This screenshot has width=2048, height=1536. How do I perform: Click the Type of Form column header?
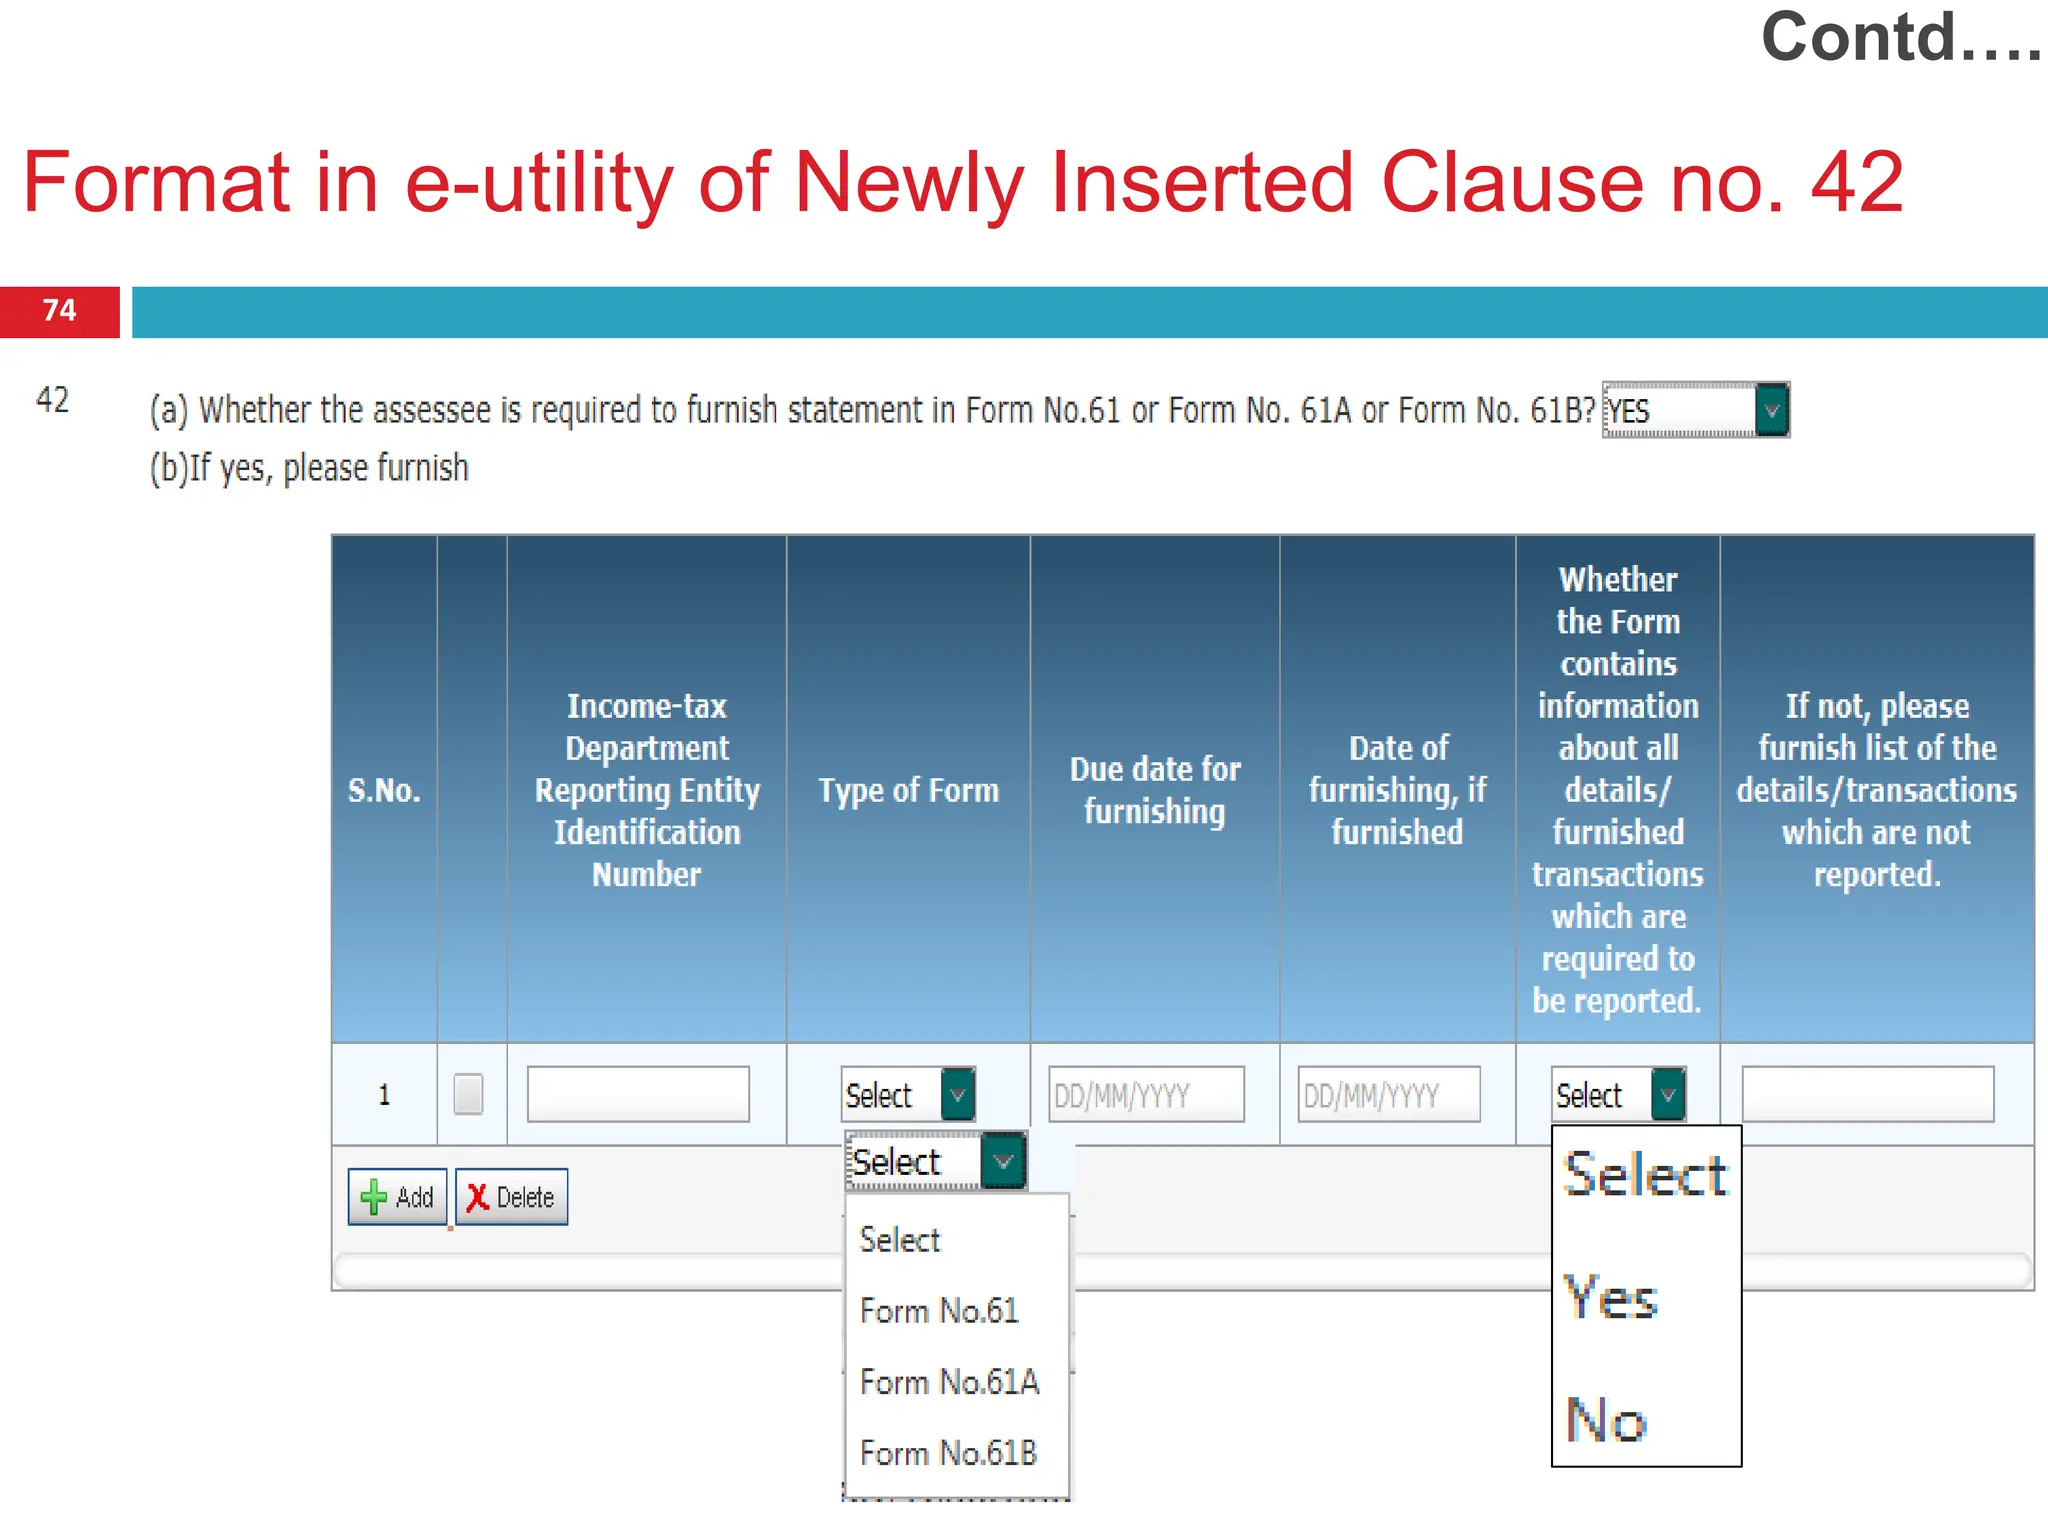coord(908,790)
